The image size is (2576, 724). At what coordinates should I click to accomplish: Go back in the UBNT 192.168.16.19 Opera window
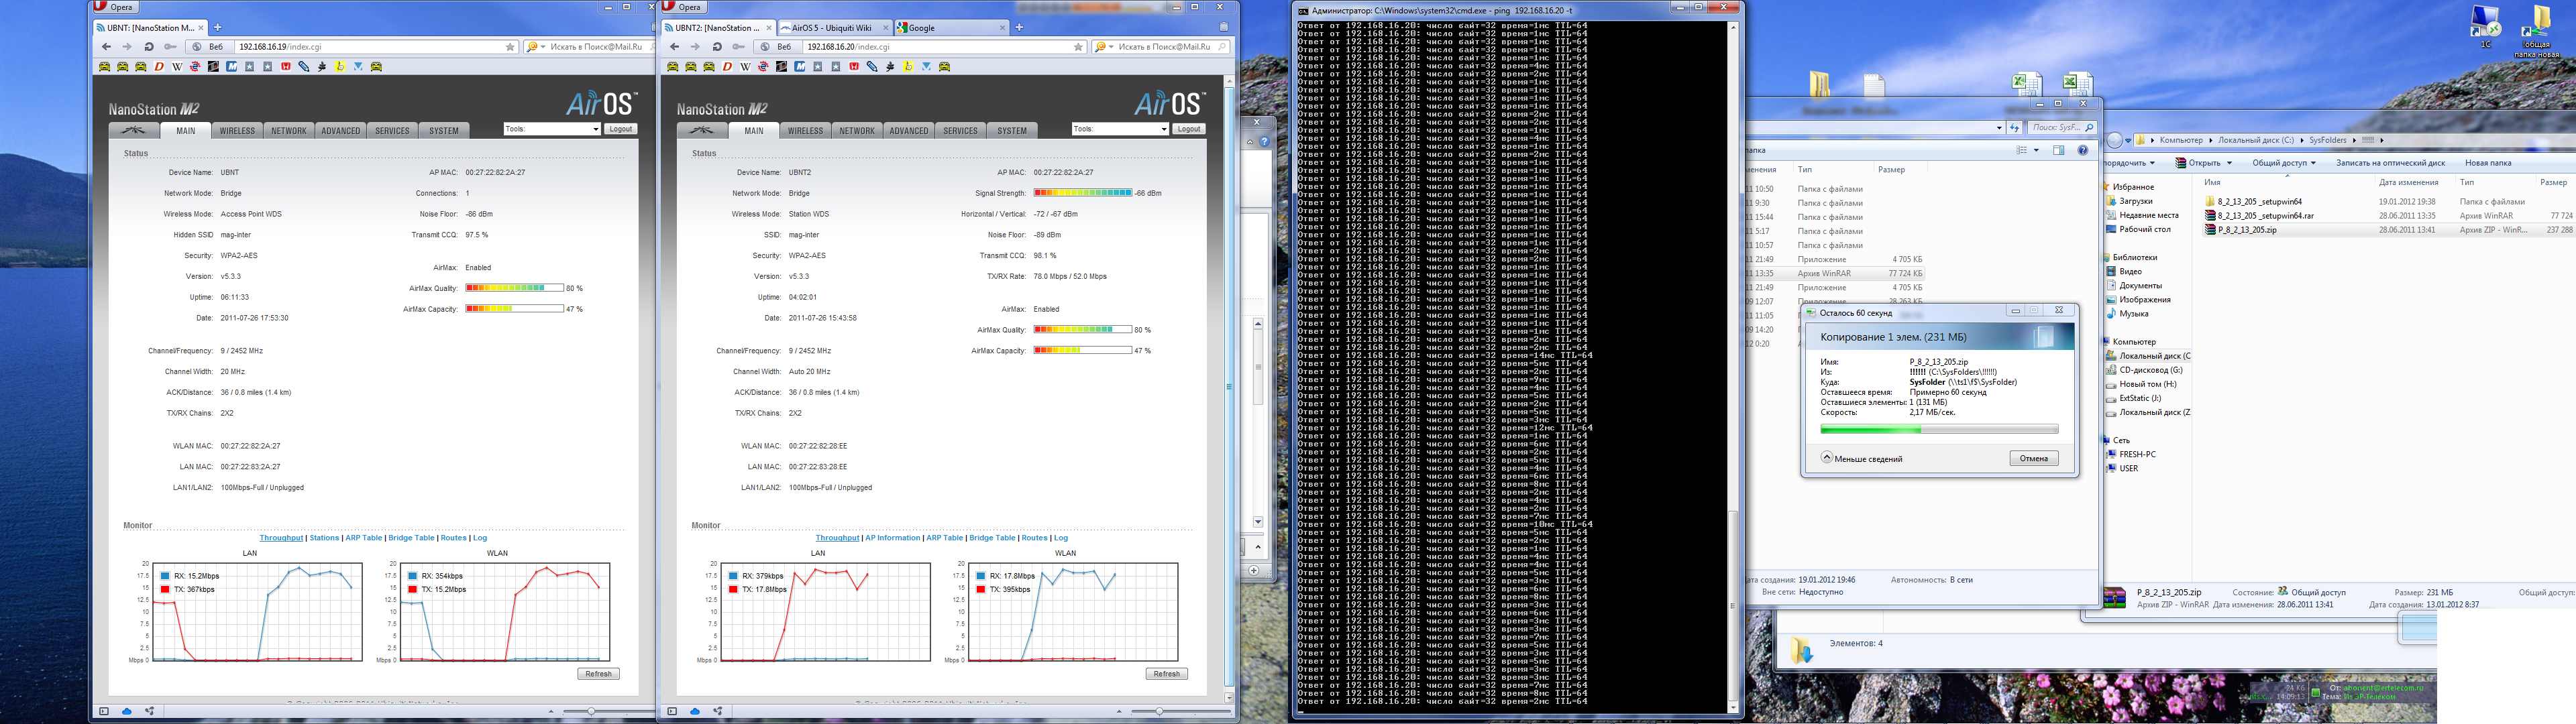coord(106,46)
